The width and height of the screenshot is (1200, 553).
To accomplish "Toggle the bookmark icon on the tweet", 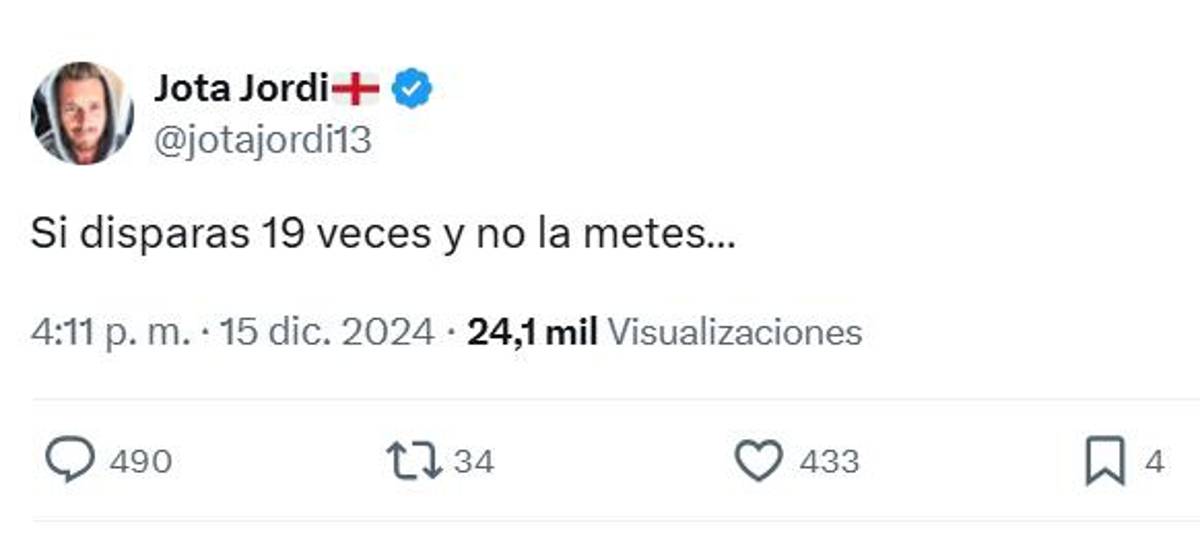I will click(x=1105, y=461).
